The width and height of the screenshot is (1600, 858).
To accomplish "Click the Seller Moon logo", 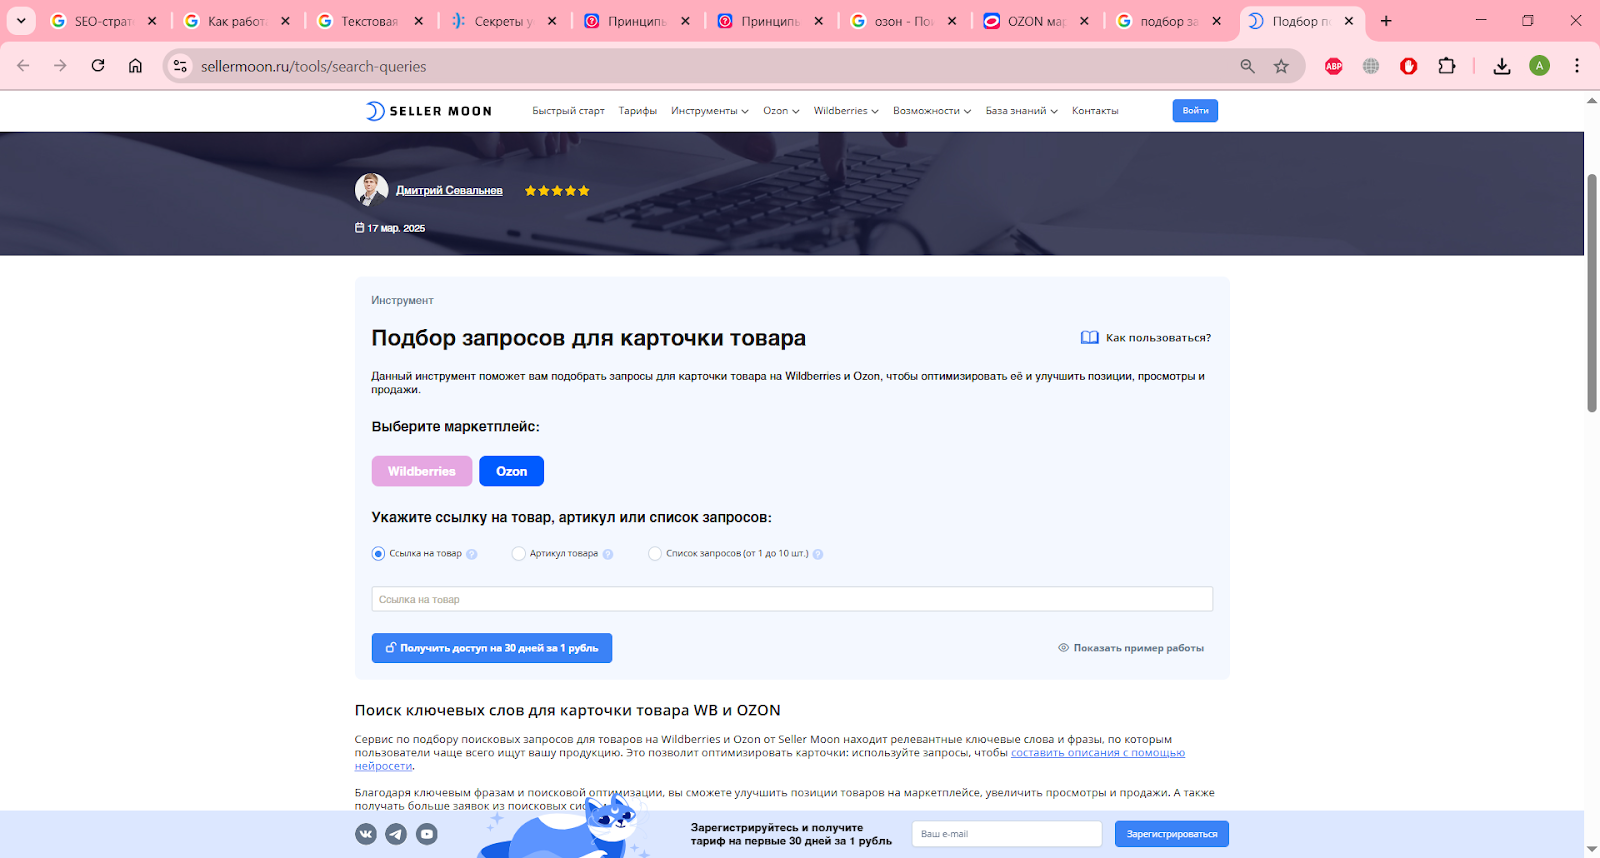I will click(x=429, y=111).
